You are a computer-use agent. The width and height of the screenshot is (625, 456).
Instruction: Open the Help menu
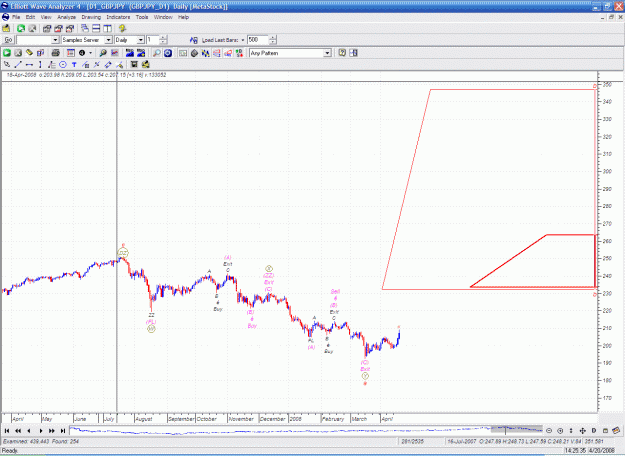pyautogui.click(x=183, y=17)
